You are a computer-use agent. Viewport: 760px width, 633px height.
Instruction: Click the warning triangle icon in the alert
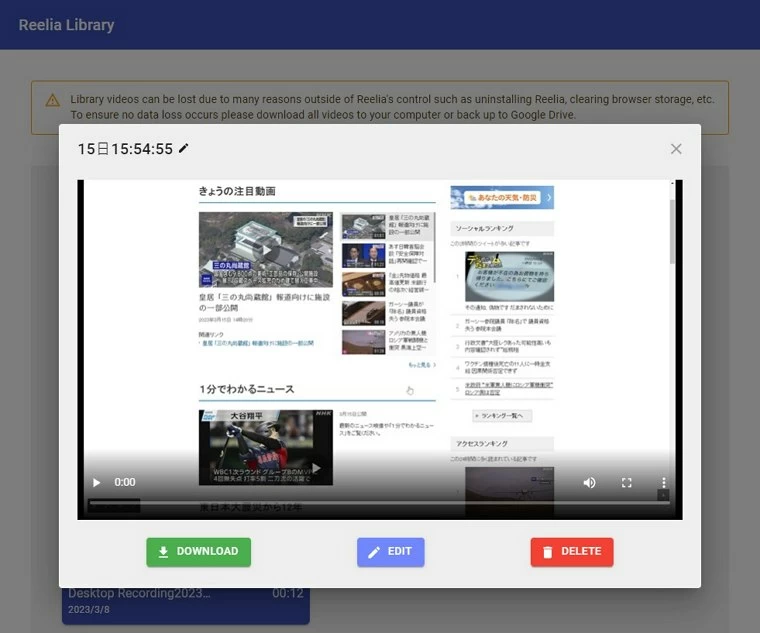coord(52,100)
